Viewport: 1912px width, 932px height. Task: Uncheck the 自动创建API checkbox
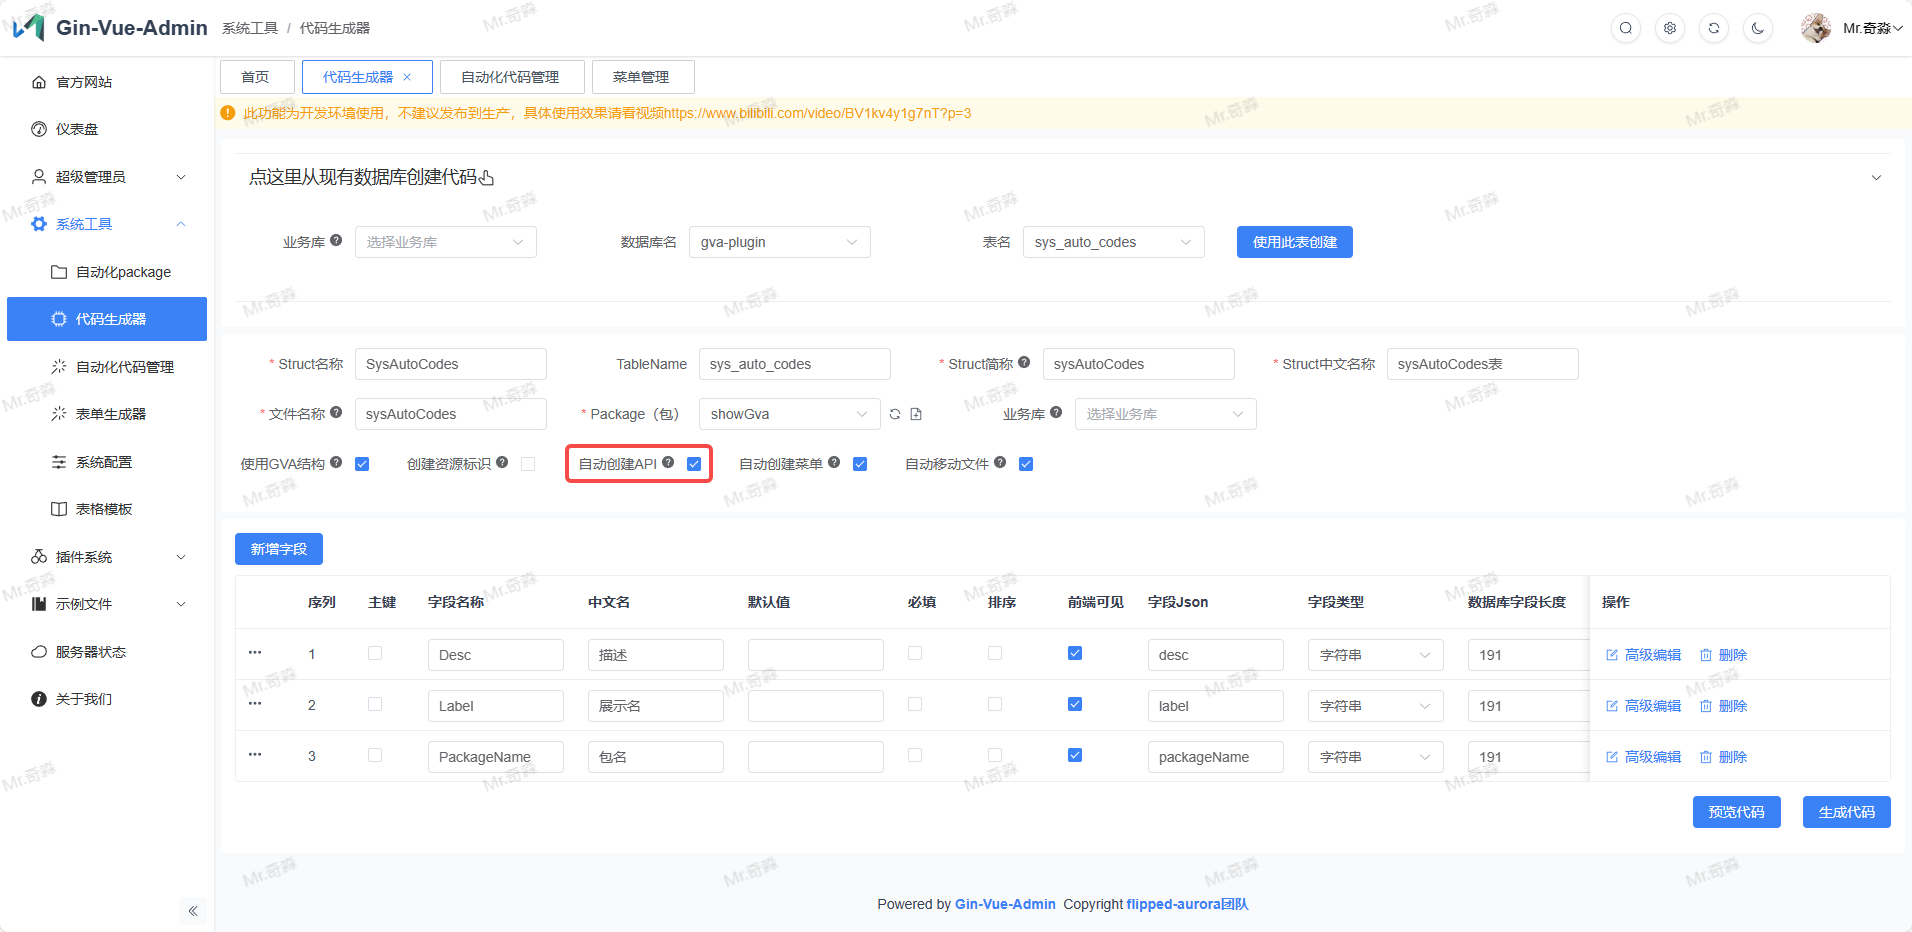[x=694, y=464]
